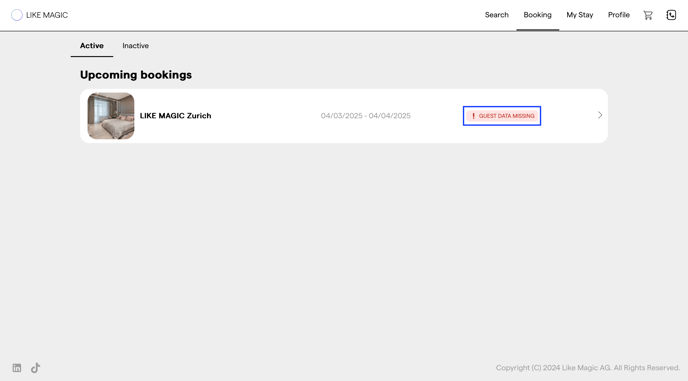688x381 pixels.
Task: Open the LinkedIn footer icon
Action: pos(17,368)
